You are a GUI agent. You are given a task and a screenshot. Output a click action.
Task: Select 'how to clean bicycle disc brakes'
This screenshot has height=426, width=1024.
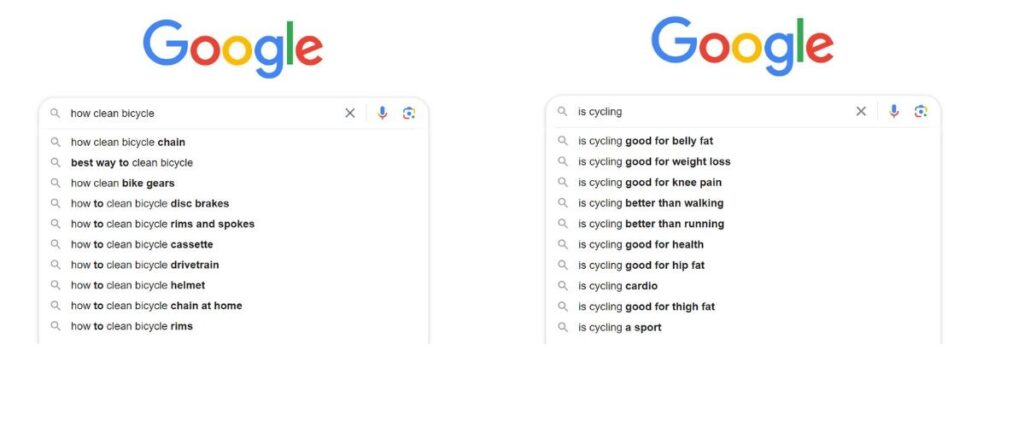pyautogui.click(x=150, y=204)
